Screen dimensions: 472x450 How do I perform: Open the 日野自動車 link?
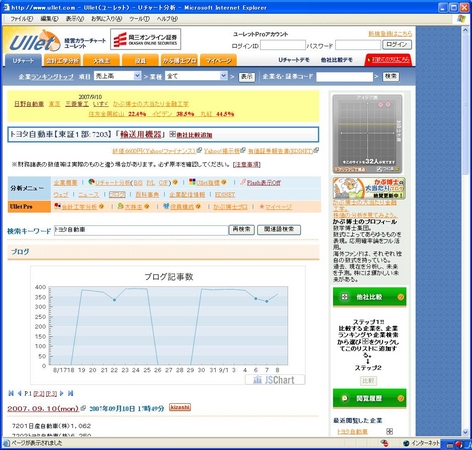pyautogui.click(x=29, y=104)
